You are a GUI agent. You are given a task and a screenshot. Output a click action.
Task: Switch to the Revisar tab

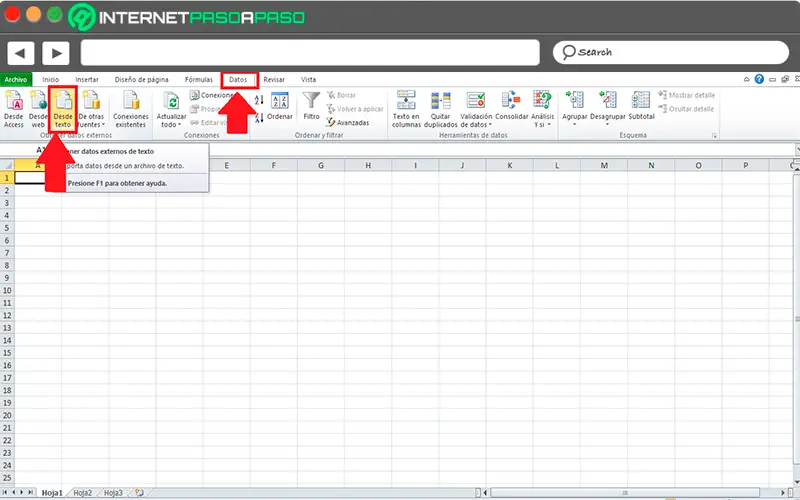pyautogui.click(x=274, y=80)
